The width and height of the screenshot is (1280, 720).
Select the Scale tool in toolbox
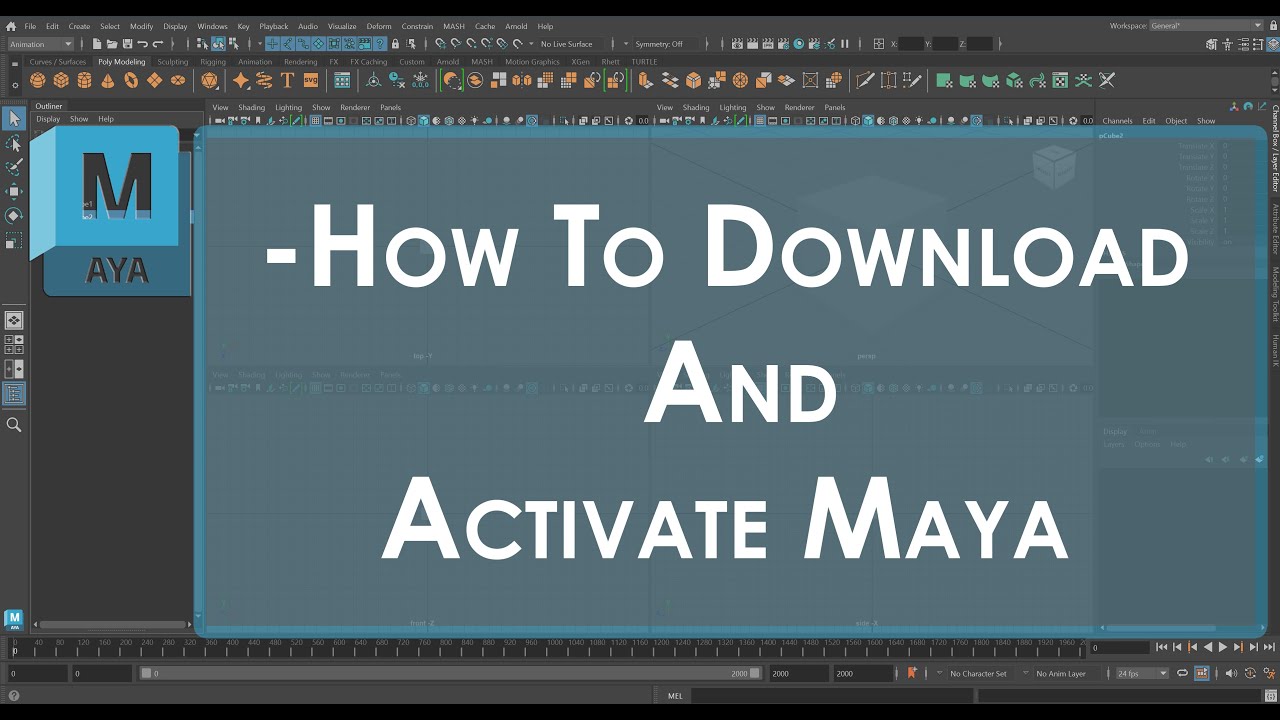pyautogui.click(x=14, y=240)
